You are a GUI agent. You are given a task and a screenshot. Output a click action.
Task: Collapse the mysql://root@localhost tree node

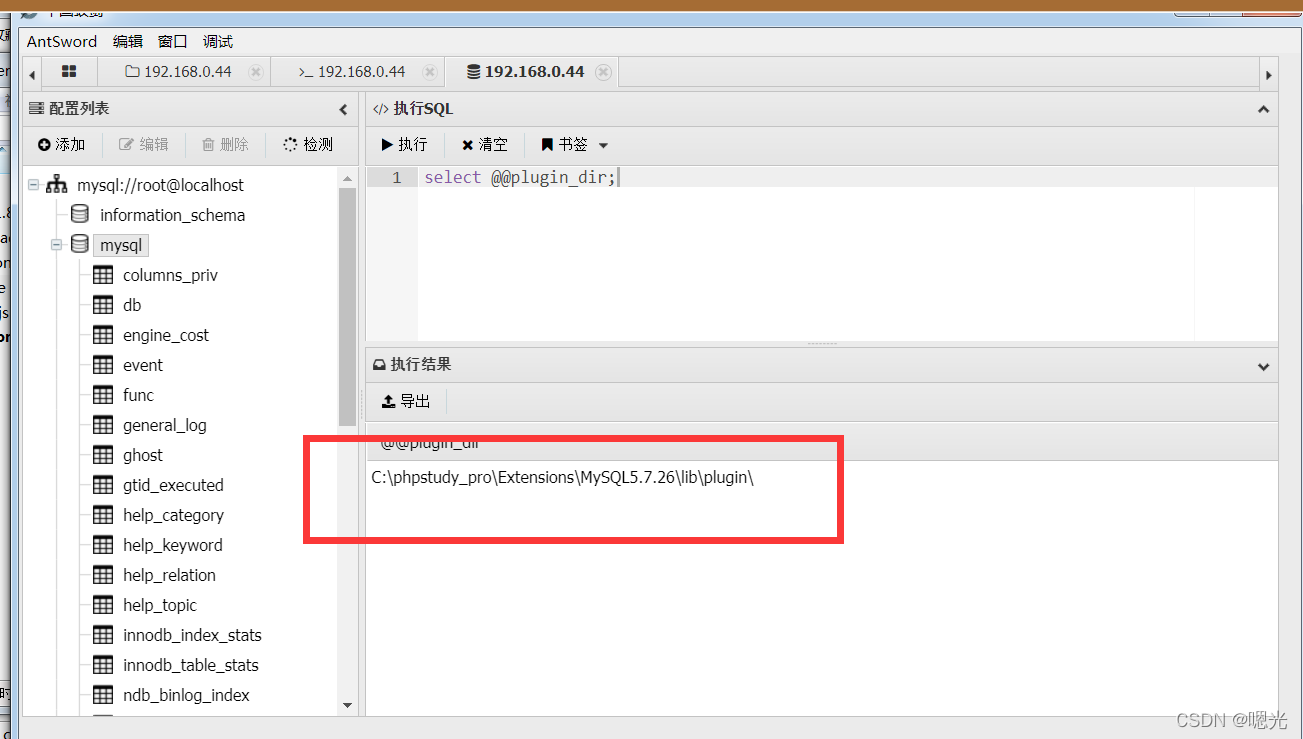[x=34, y=185]
